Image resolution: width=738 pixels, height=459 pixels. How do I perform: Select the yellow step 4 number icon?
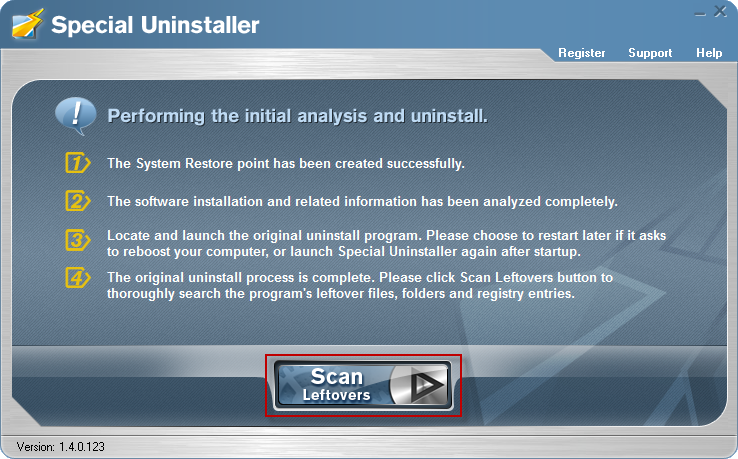tap(77, 278)
